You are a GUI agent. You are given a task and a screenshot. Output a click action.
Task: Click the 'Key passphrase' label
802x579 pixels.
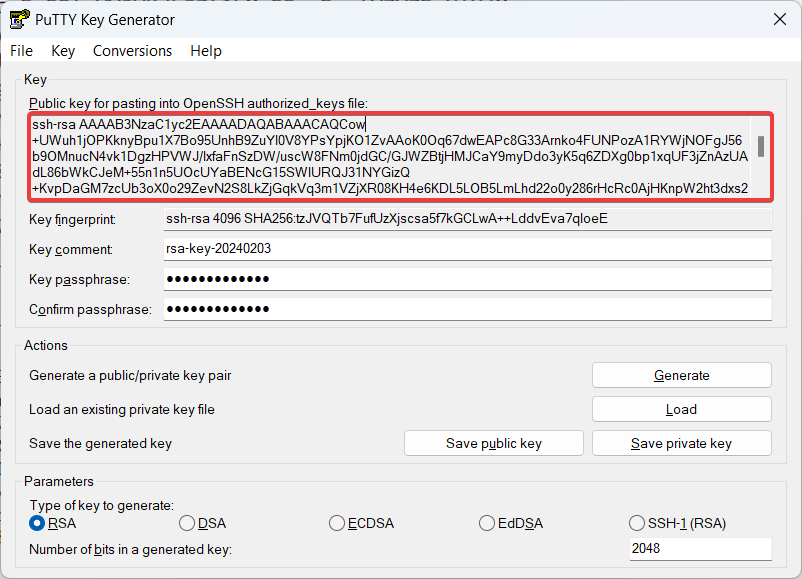tap(79, 280)
